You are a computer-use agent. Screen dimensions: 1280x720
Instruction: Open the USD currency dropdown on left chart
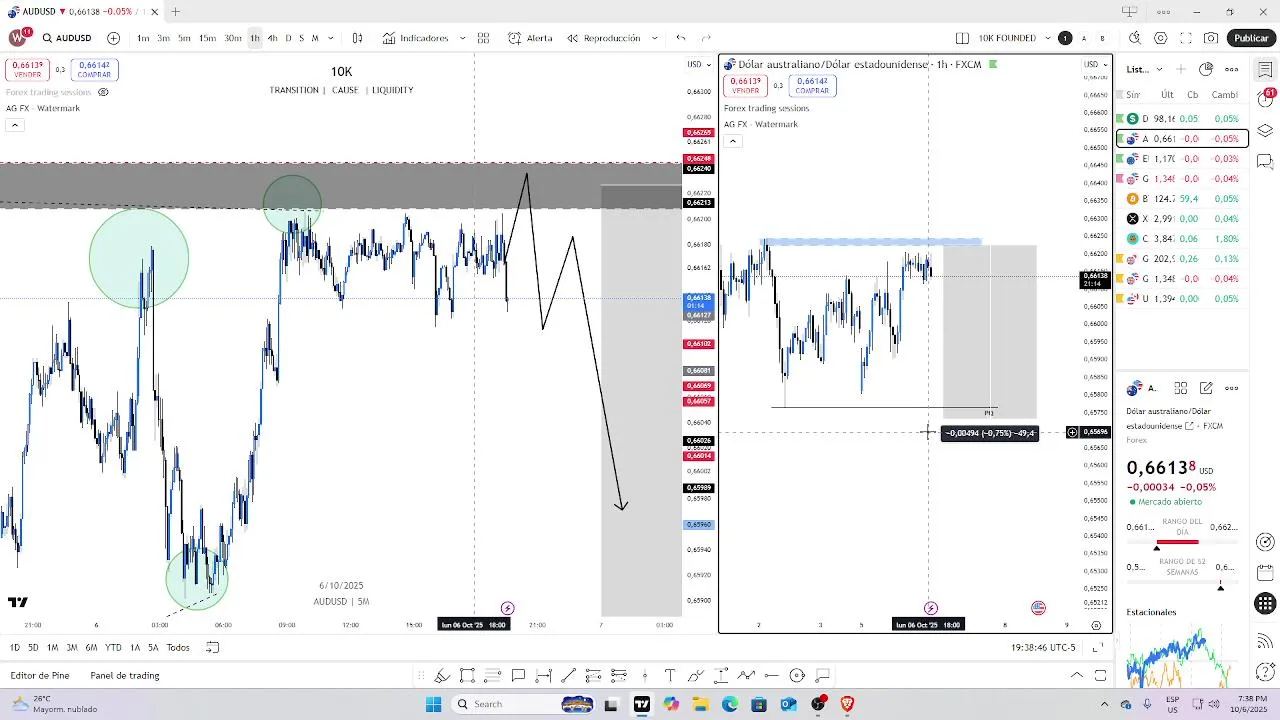coord(697,64)
